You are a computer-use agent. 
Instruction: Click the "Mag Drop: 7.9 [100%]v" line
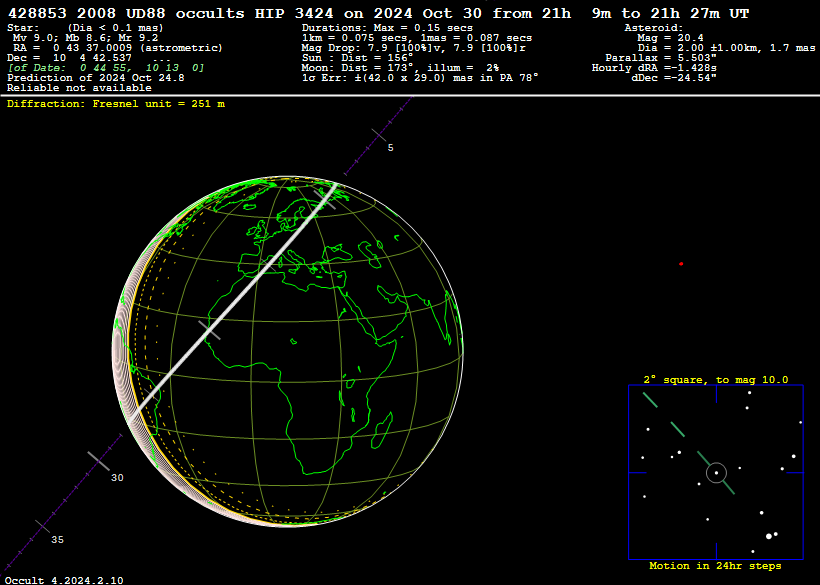tap(414, 48)
